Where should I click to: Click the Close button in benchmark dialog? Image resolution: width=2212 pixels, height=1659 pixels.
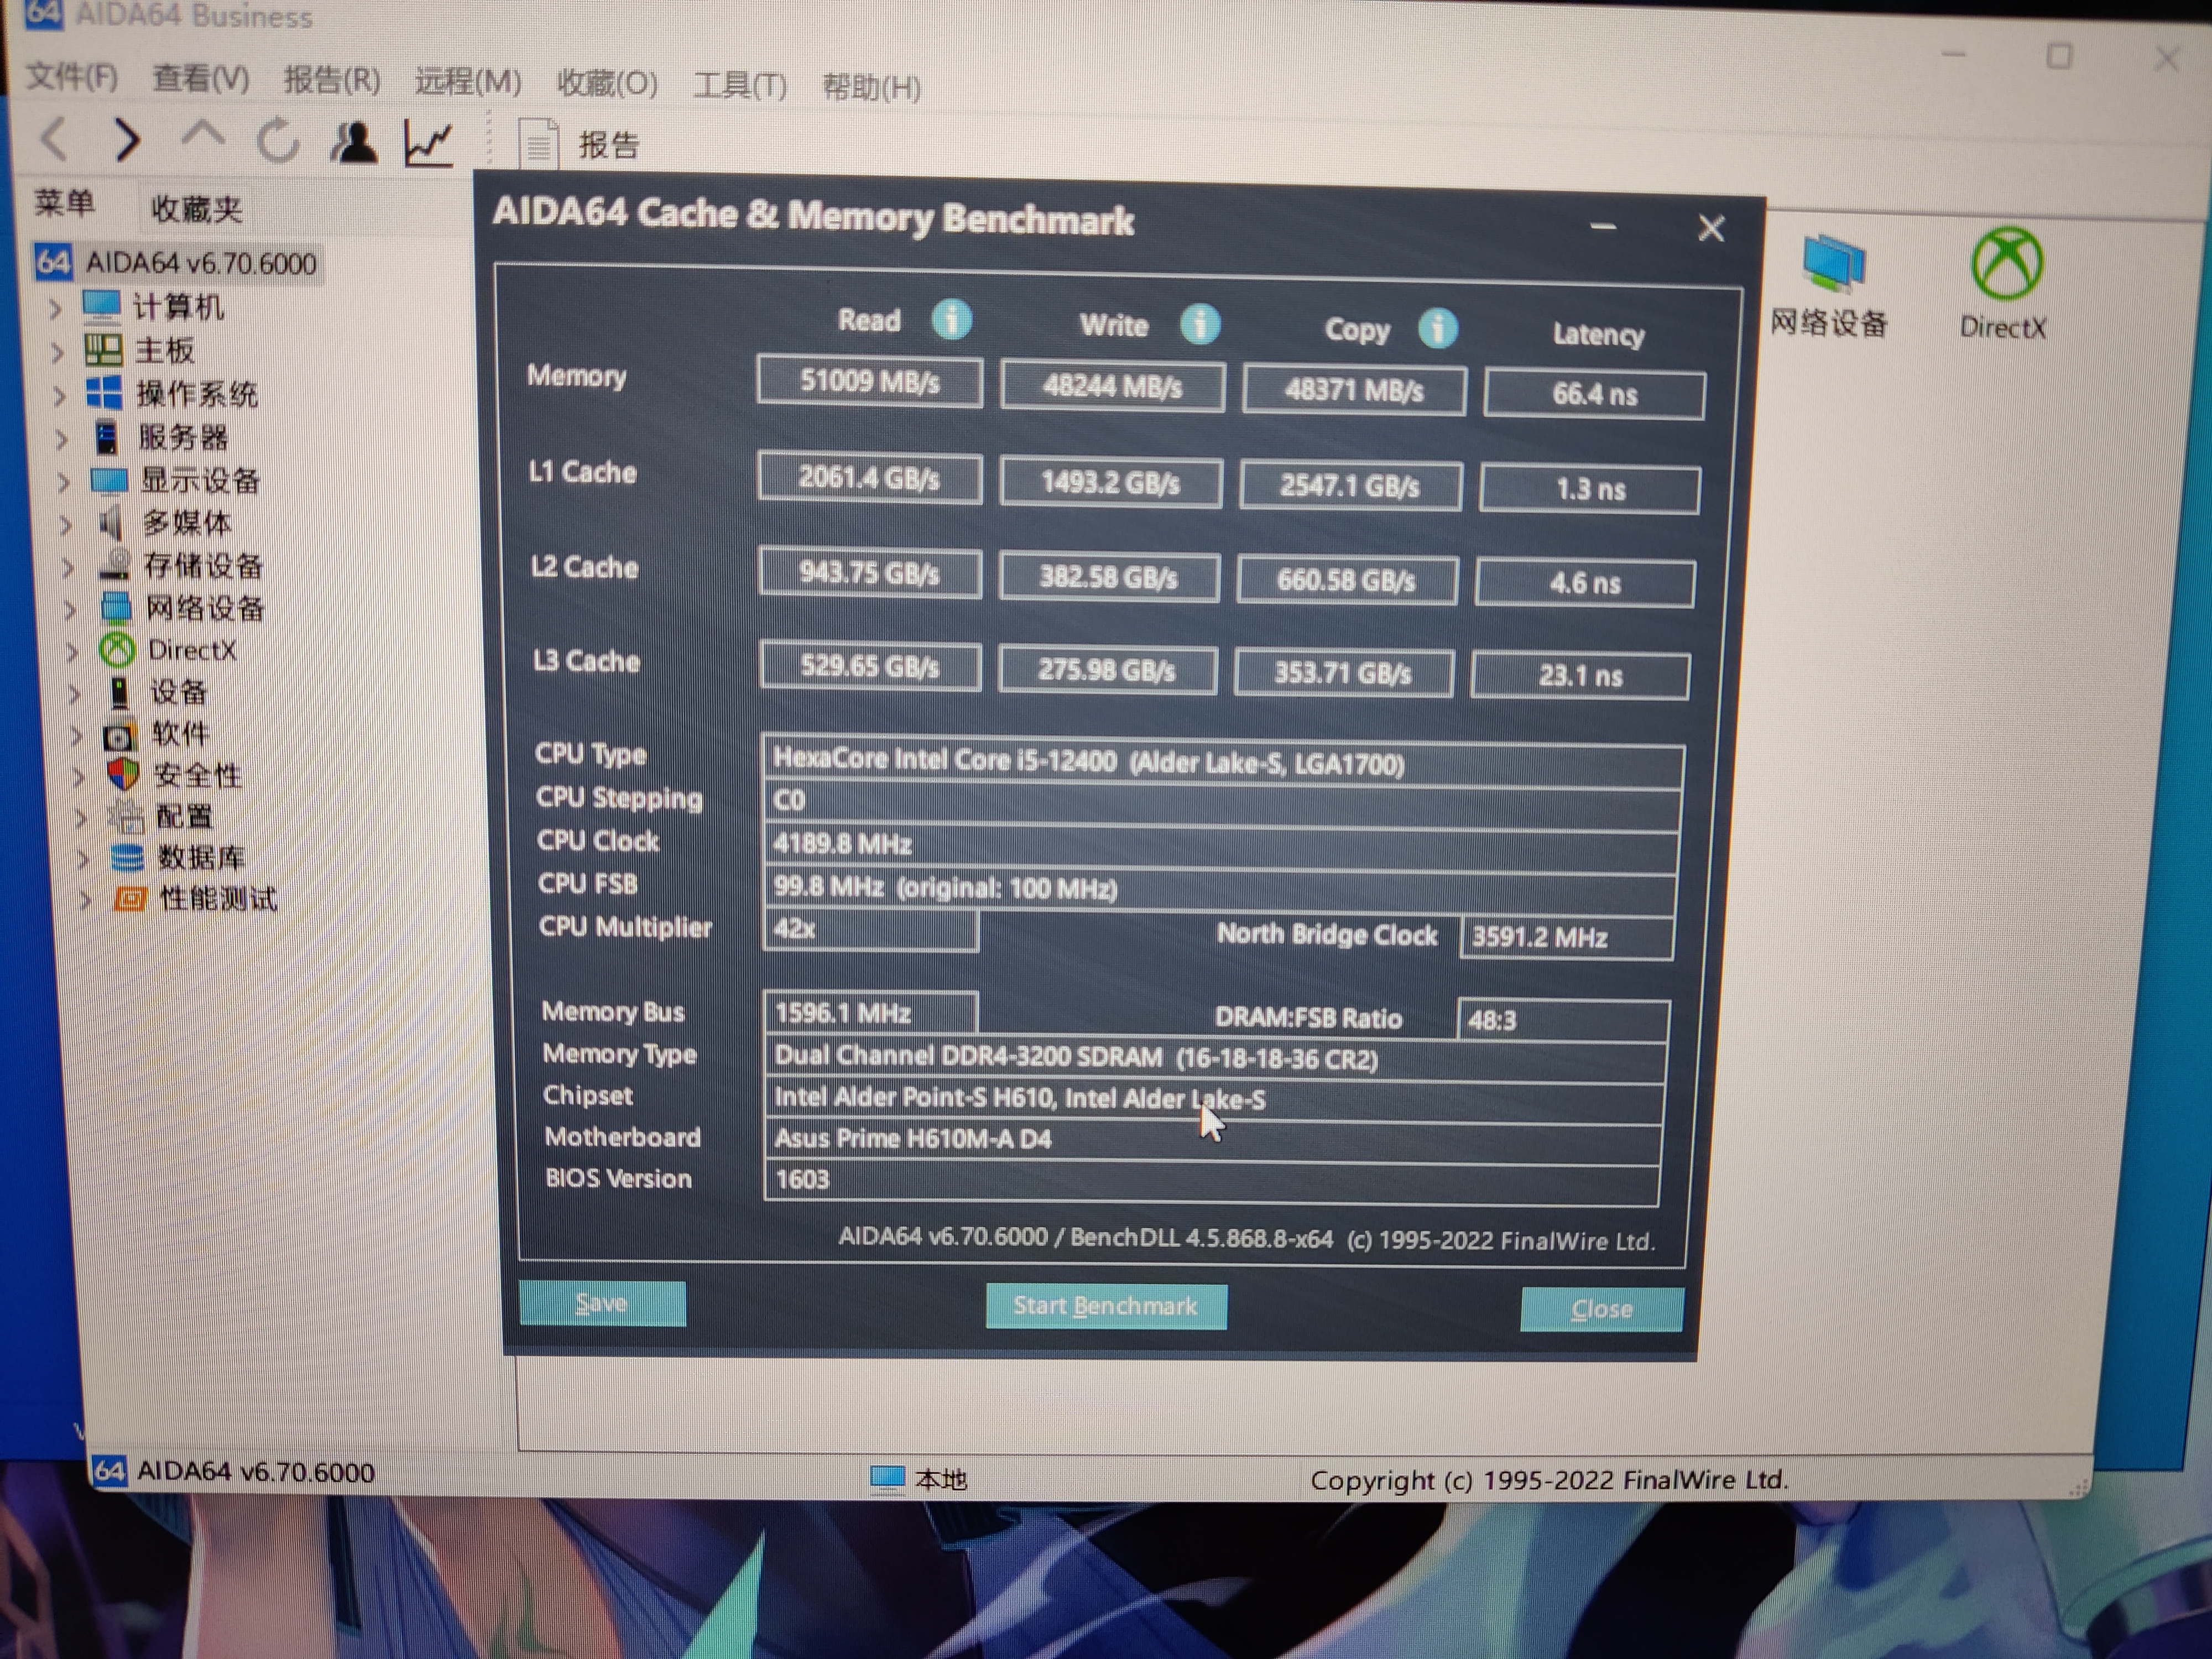[x=1601, y=1309]
